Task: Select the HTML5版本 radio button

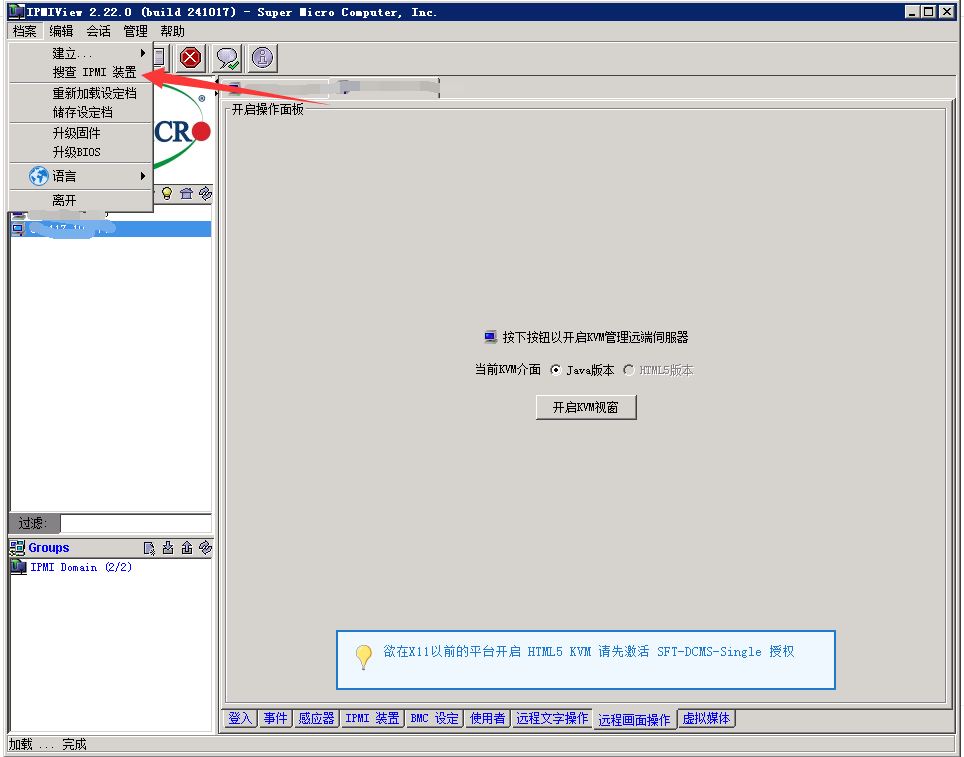Action: [628, 370]
